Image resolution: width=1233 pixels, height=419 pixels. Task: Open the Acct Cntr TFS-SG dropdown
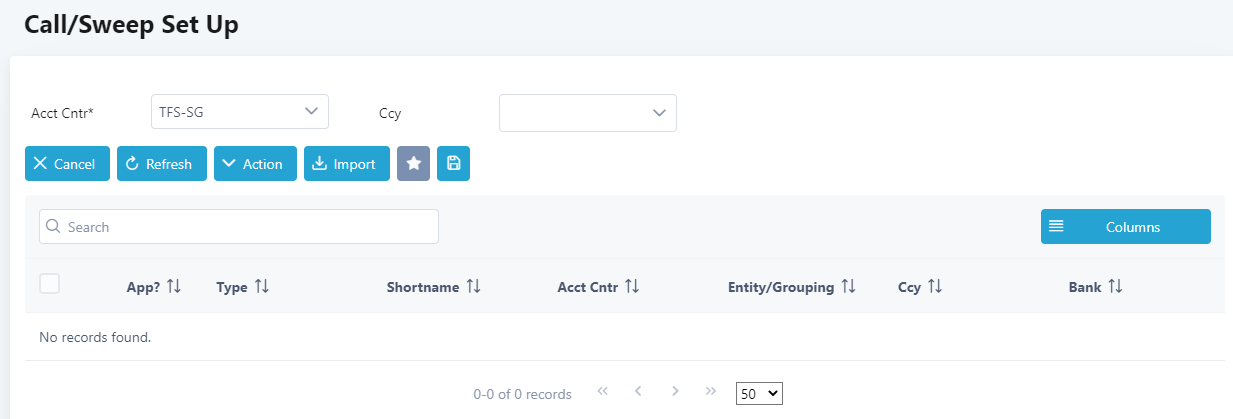[240, 111]
